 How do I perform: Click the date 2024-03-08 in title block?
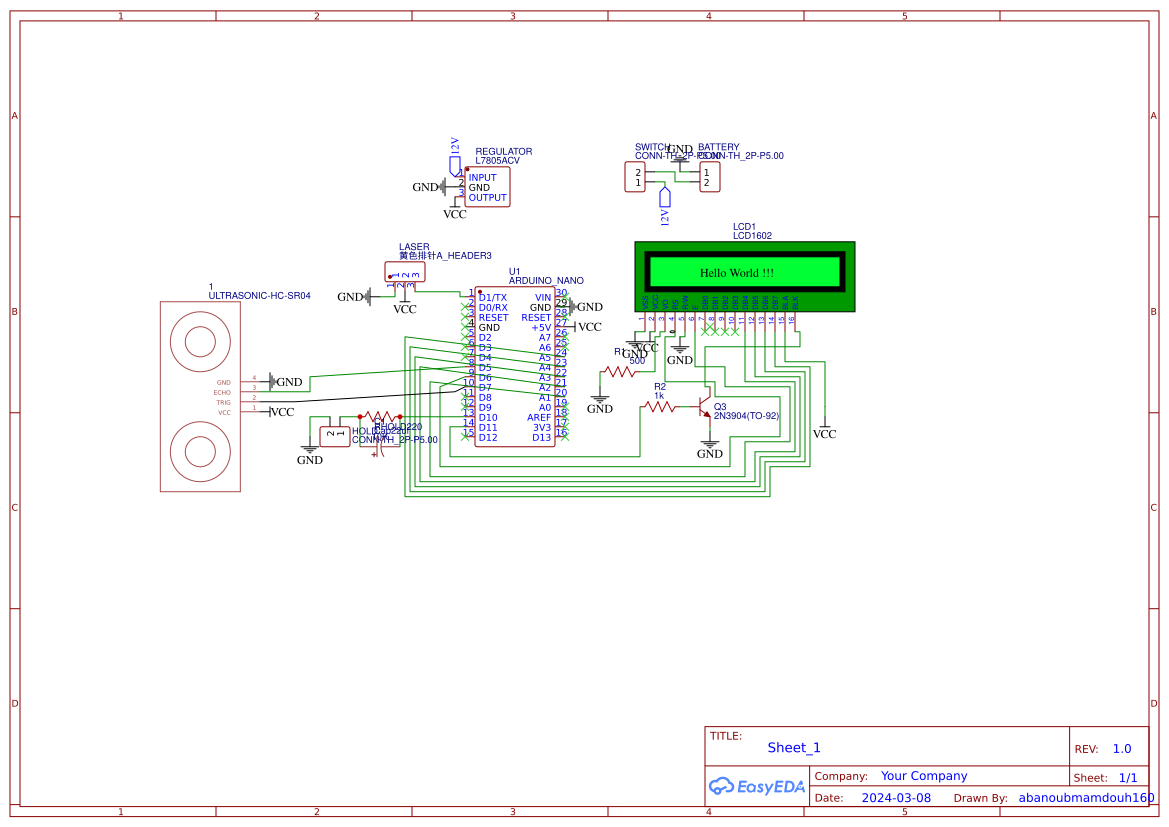[894, 797]
